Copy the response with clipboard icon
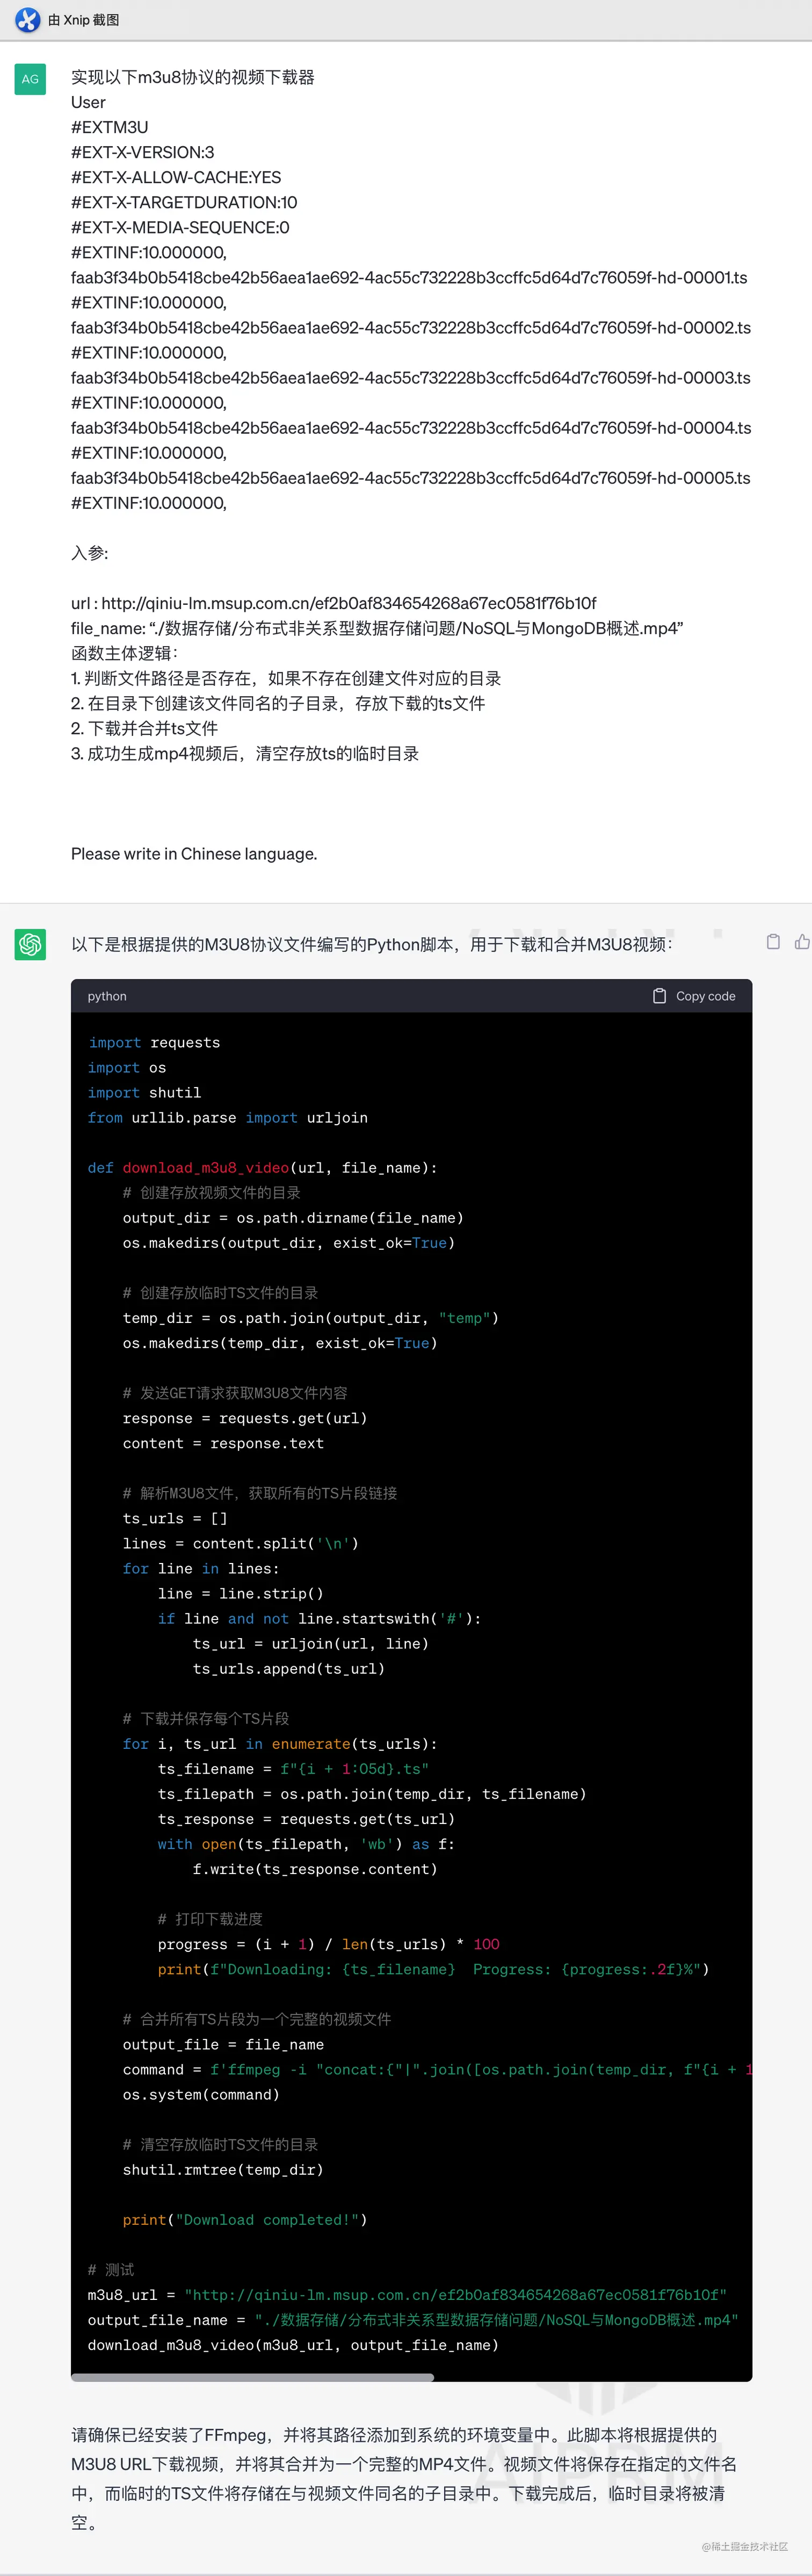Image resolution: width=812 pixels, height=2576 pixels. tap(773, 942)
